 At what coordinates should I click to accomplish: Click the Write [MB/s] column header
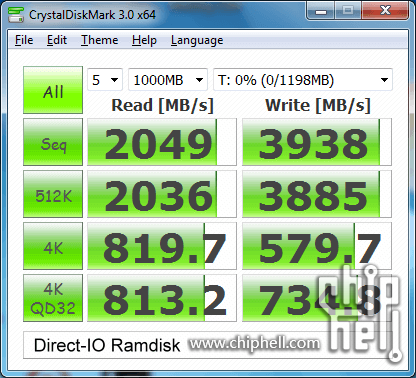coord(318,105)
